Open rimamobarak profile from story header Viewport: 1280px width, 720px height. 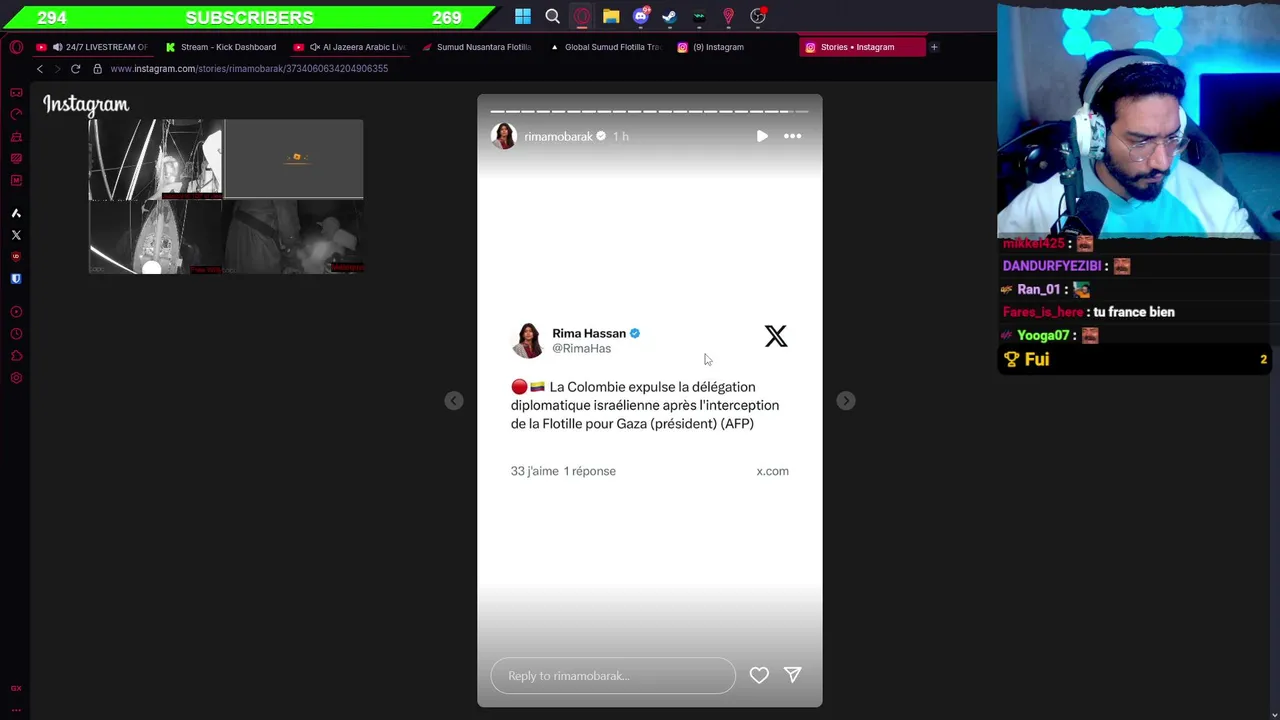558,136
